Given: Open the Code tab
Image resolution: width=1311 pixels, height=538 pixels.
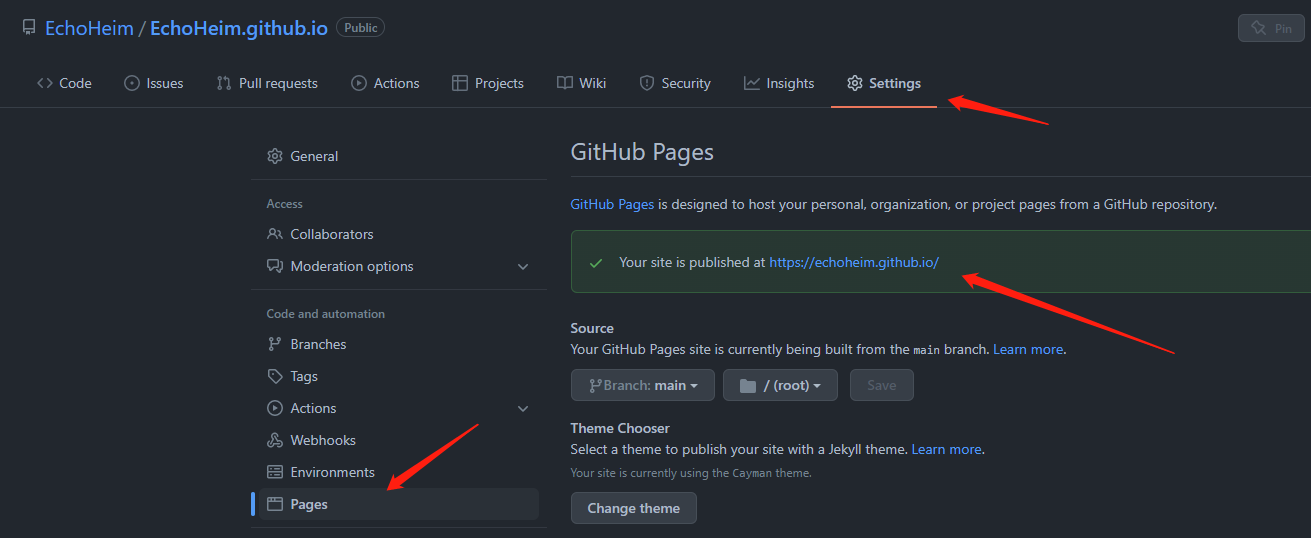Looking at the screenshot, I should click(x=64, y=83).
